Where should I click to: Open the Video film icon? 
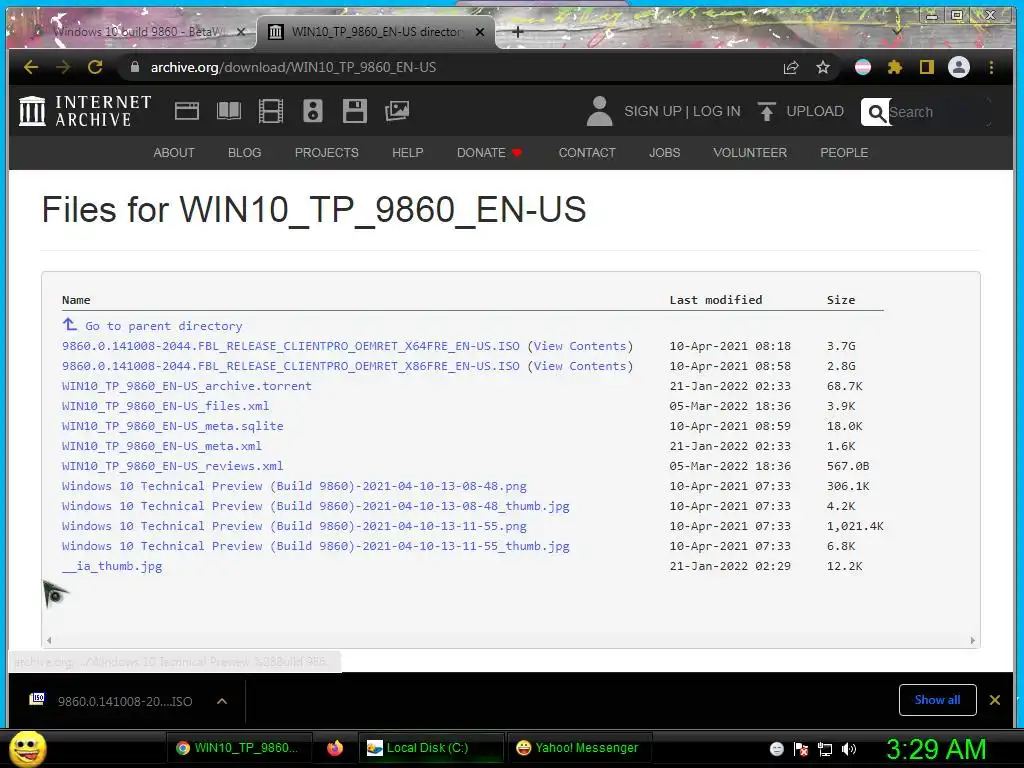tap(270, 111)
